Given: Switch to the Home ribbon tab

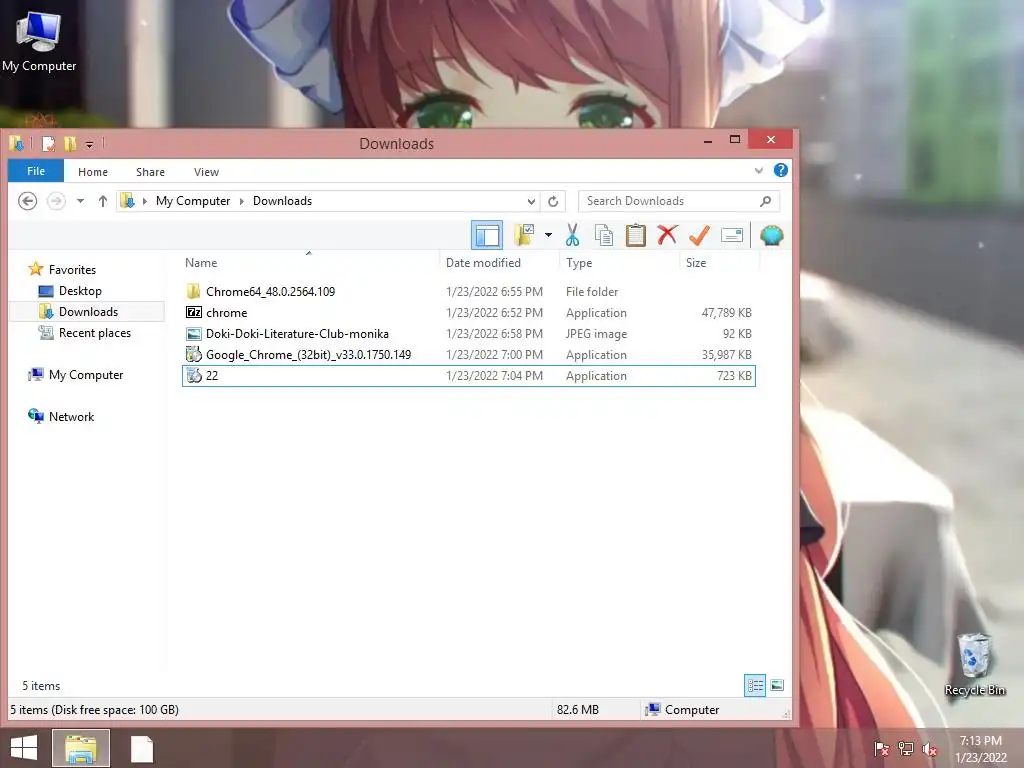Looking at the screenshot, I should point(93,172).
